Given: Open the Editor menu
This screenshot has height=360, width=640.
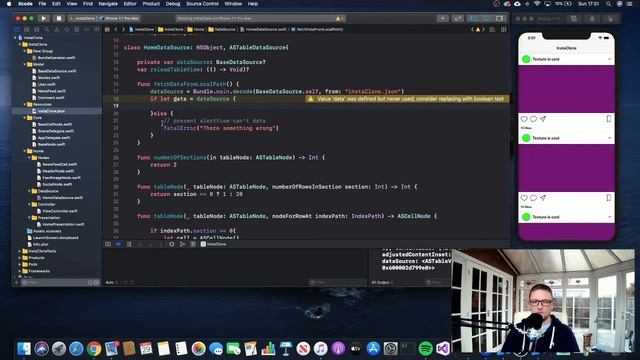Looking at the screenshot, I should click(x=130, y=4).
